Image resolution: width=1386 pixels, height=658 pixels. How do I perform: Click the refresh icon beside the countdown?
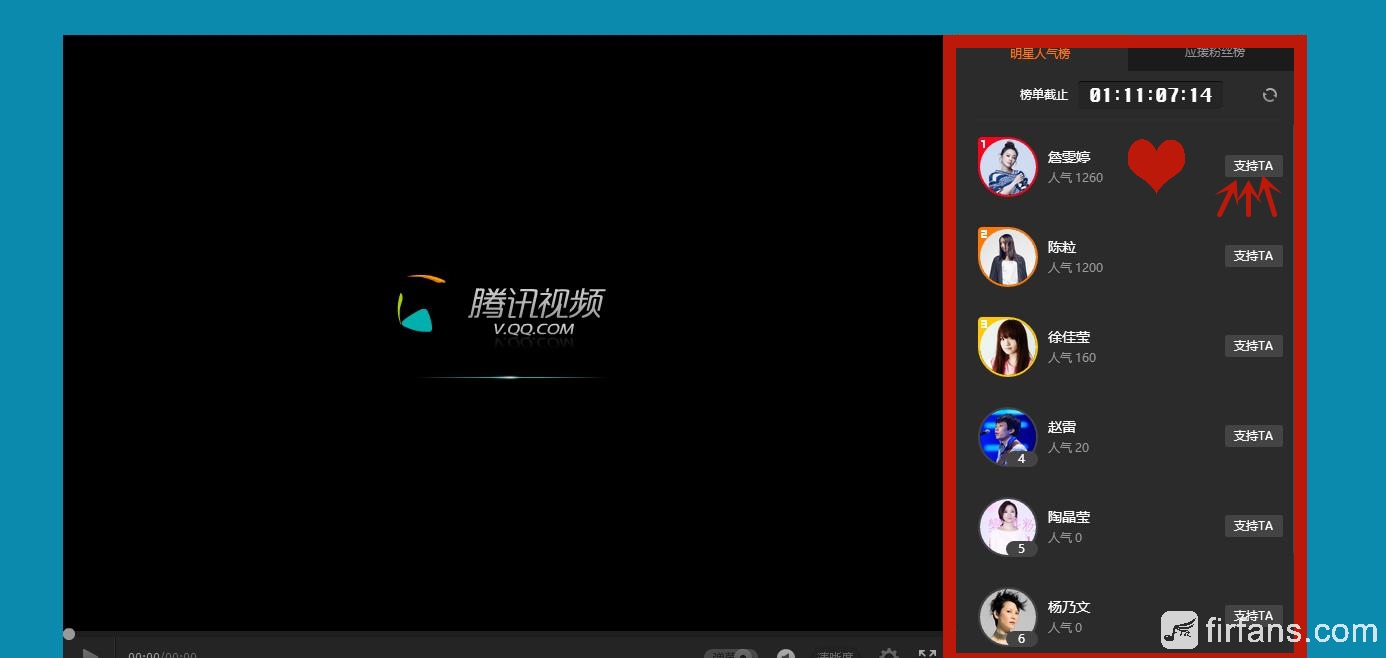(x=1270, y=95)
